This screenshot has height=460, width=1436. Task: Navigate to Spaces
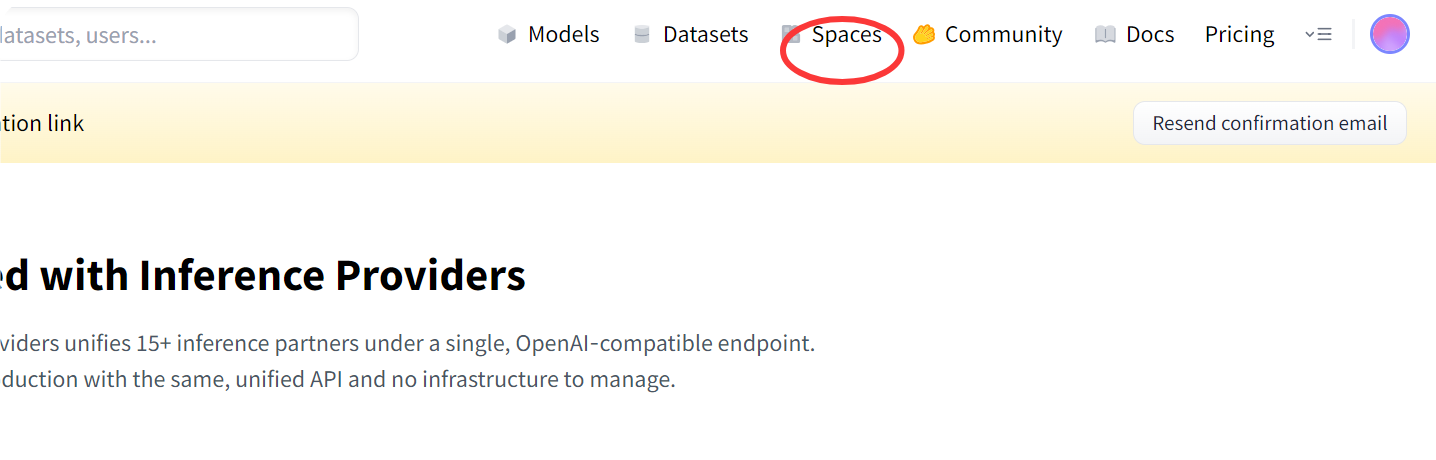pos(846,35)
